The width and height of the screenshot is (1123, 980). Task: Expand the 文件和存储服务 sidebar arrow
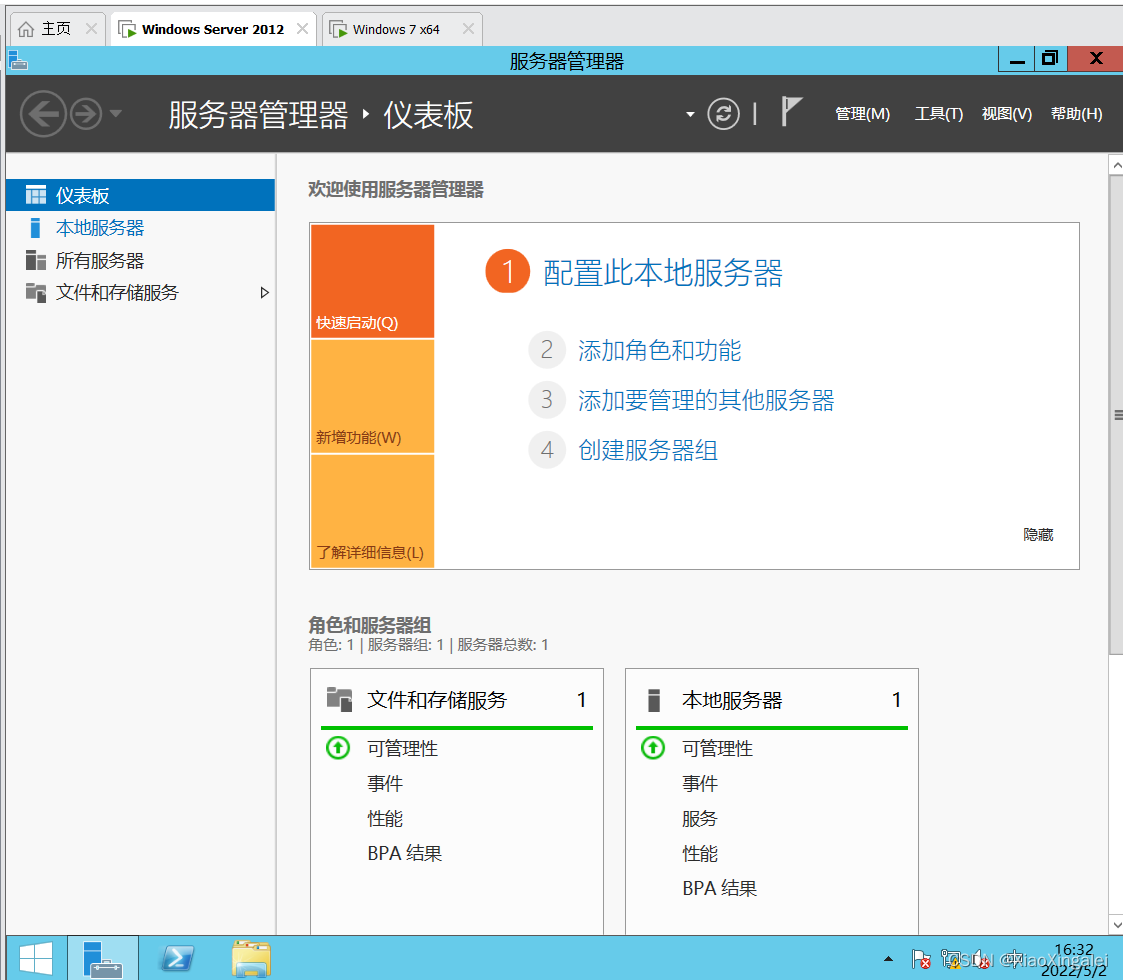click(264, 292)
